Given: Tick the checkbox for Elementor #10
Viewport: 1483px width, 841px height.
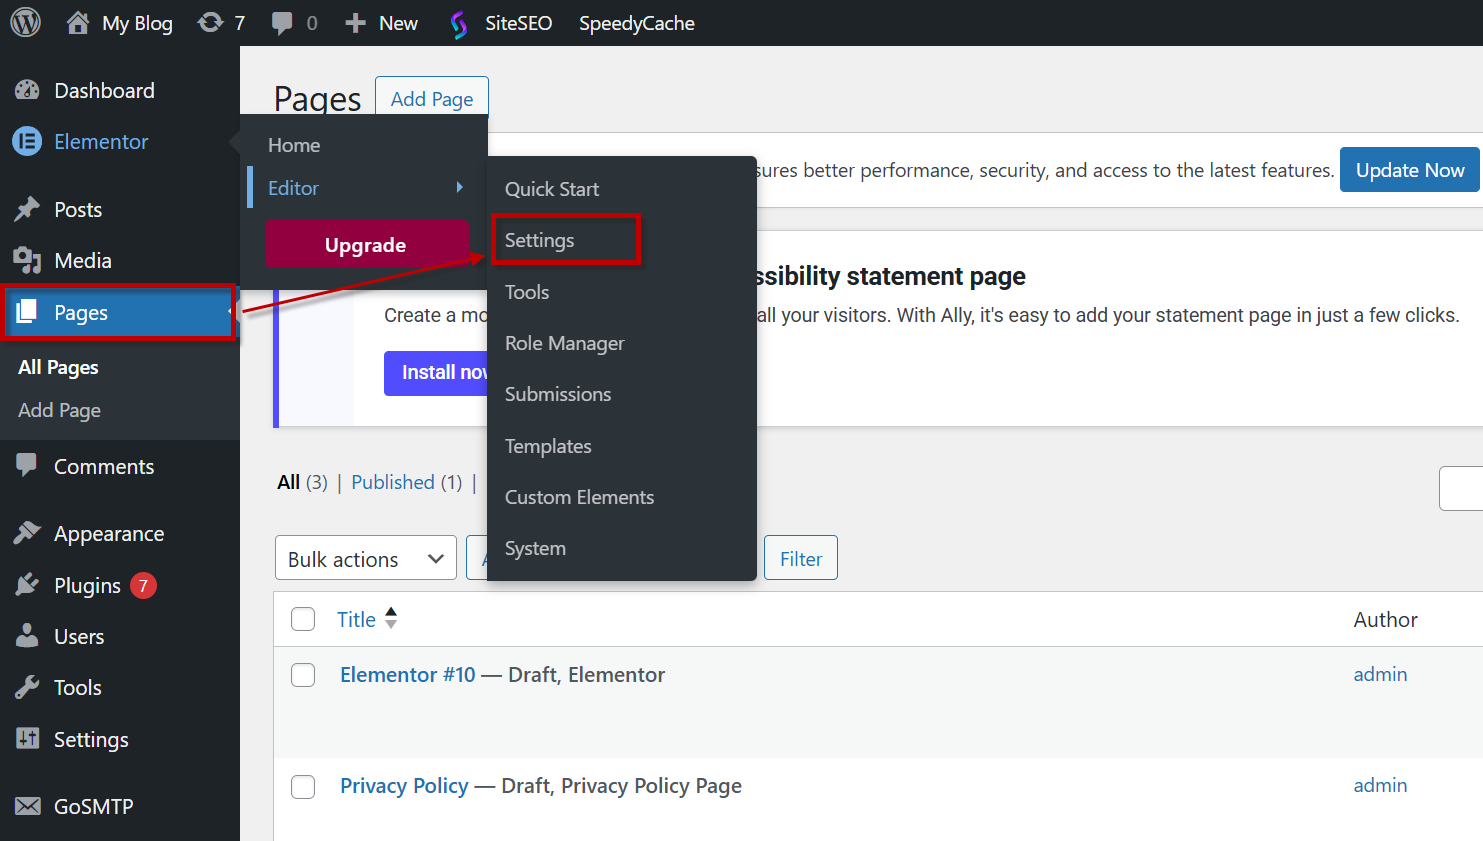Looking at the screenshot, I should pos(303,675).
